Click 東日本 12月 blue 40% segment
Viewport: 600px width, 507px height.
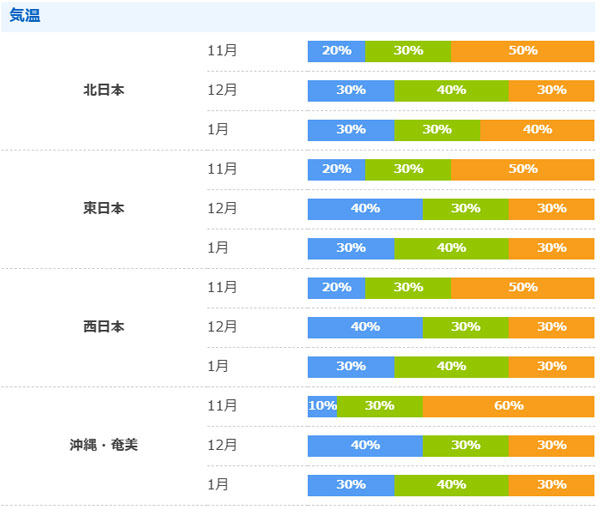pyautogui.click(x=365, y=209)
